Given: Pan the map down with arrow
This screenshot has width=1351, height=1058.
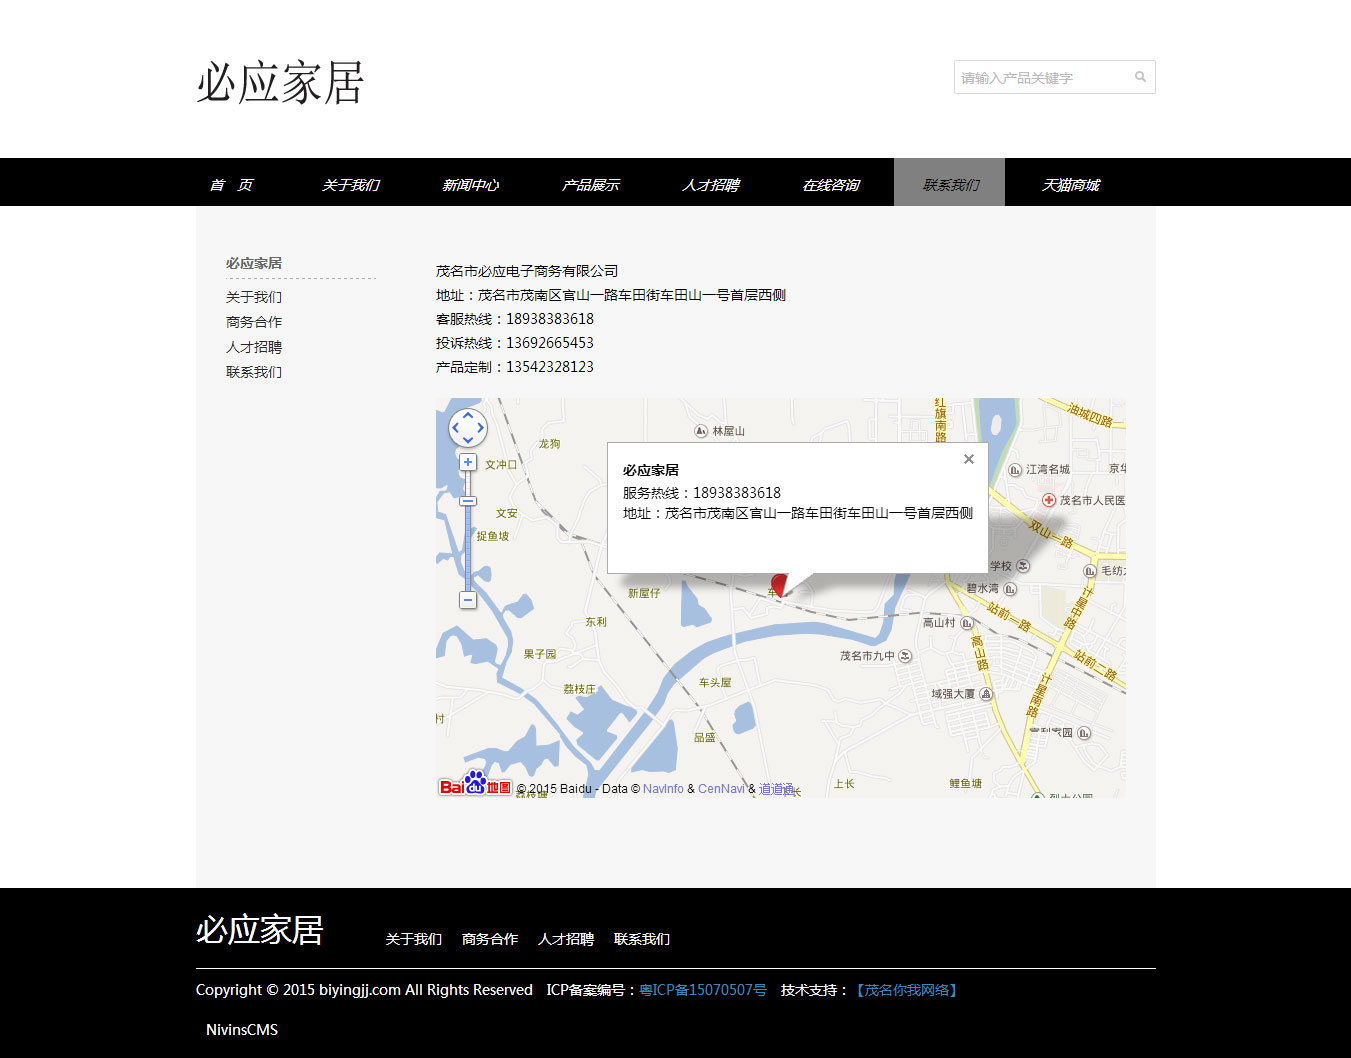Looking at the screenshot, I should [x=468, y=441].
